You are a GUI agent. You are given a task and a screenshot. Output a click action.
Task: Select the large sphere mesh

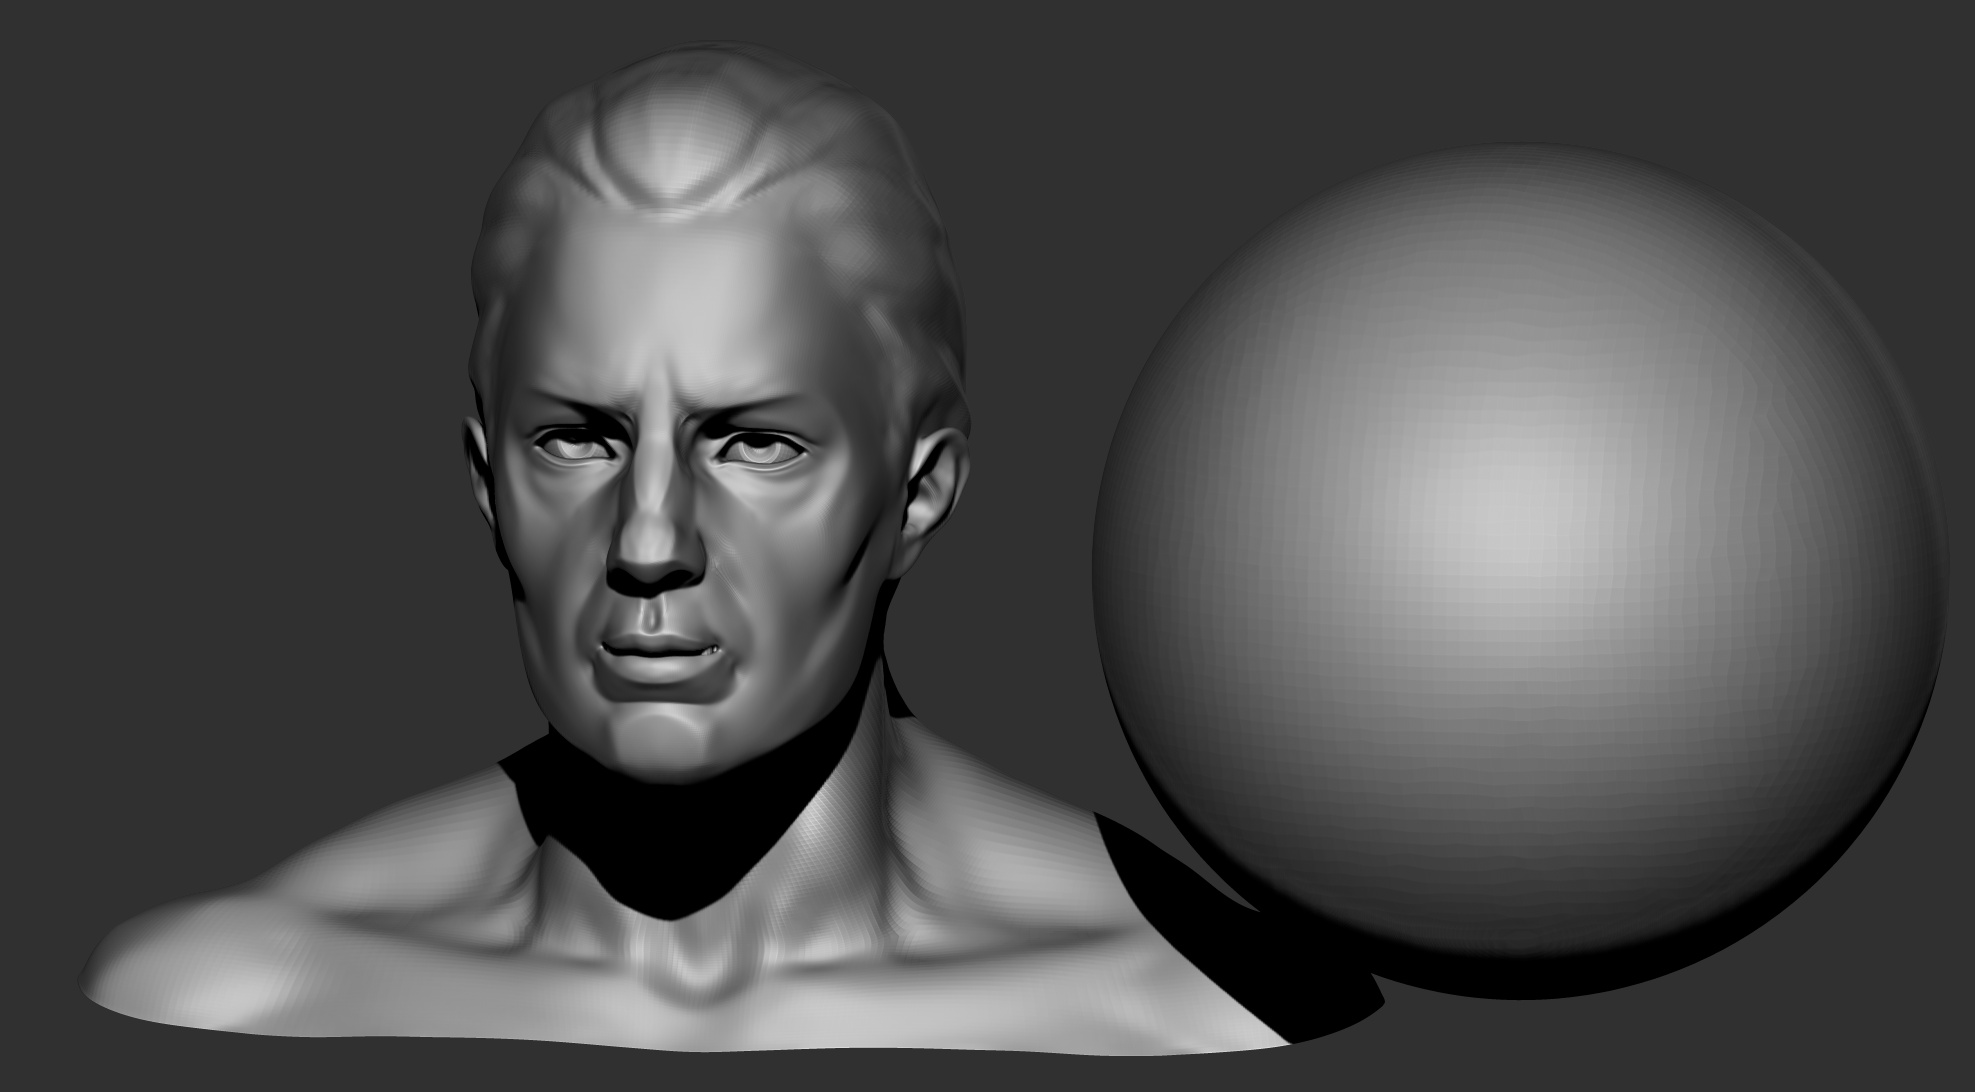click(1520, 572)
